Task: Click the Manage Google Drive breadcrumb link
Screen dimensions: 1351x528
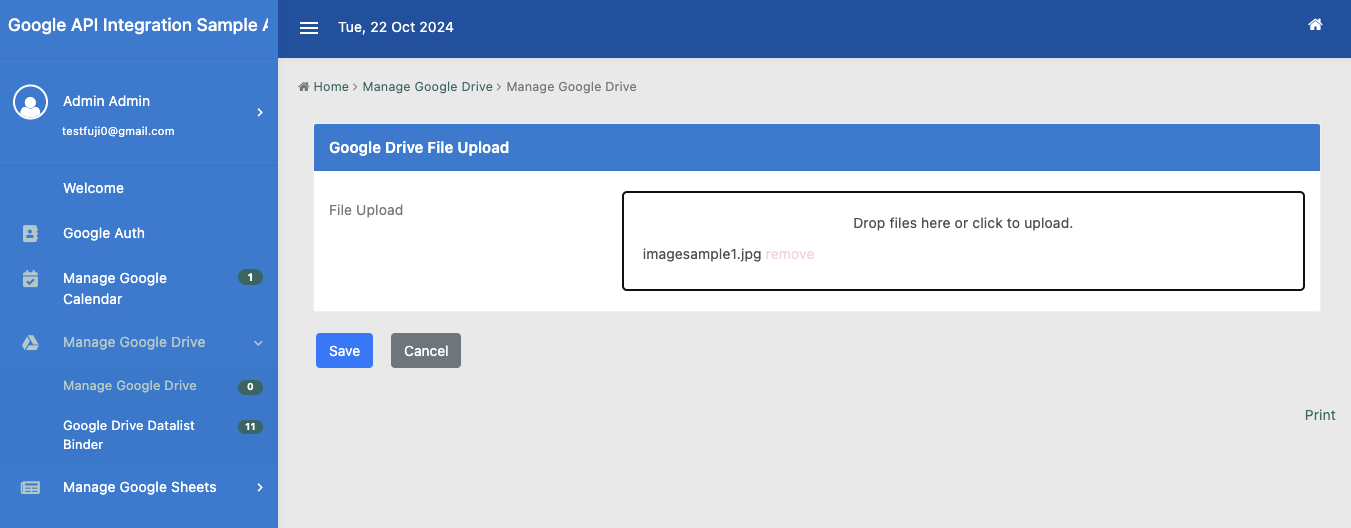Action: pos(427,87)
